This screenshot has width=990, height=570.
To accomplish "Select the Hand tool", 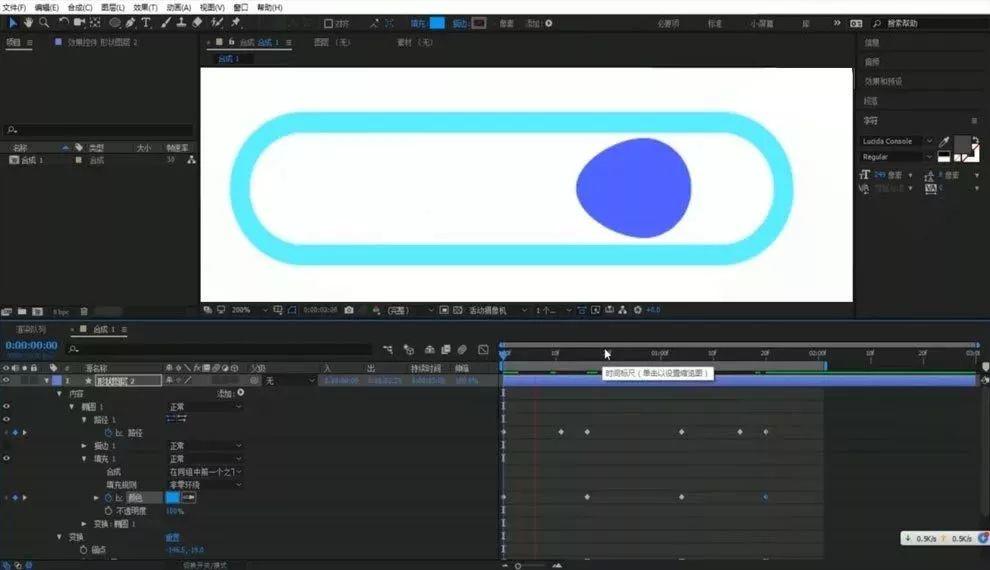I will coord(28,23).
